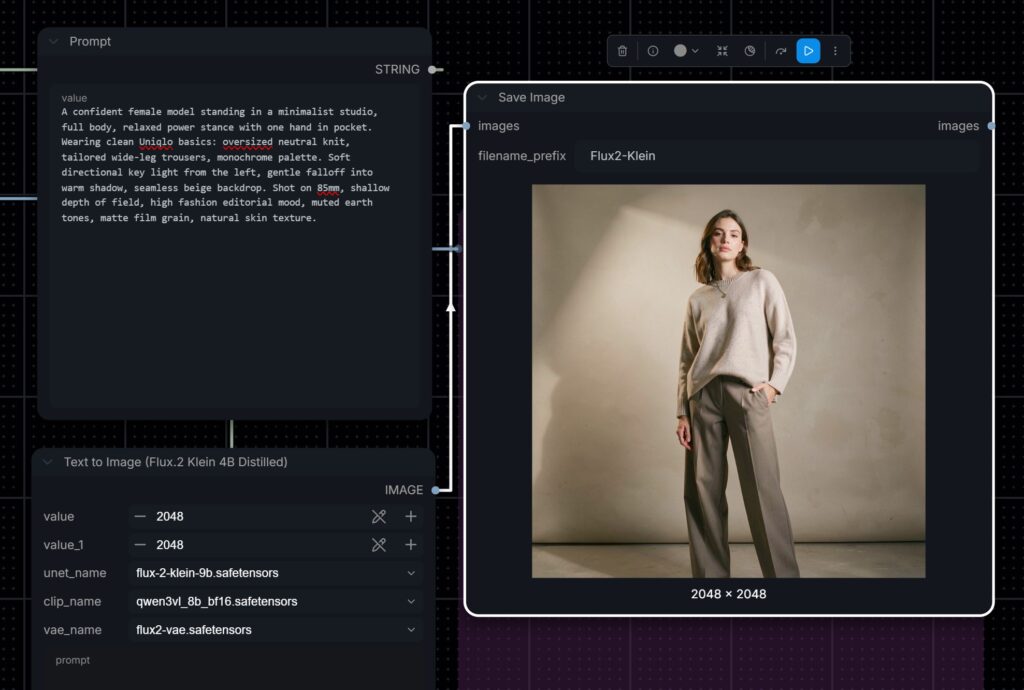Screen dimensions: 1024x690
Task: Click the Text to Image (Flux.2 Klein 4B Distilled) title
Action: point(176,462)
